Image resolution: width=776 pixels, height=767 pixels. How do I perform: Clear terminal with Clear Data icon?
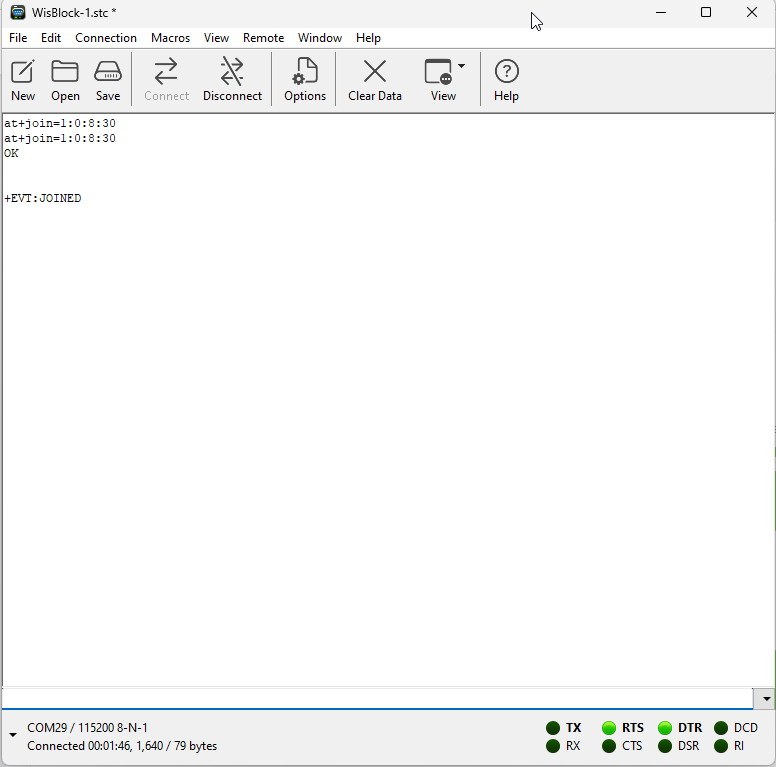pos(375,80)
